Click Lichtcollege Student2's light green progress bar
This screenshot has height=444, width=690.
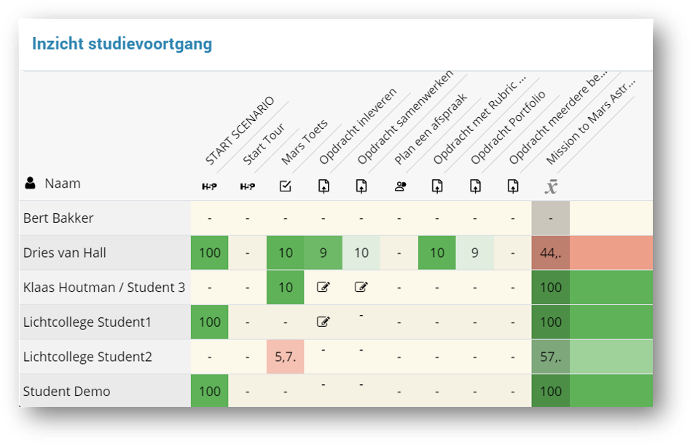click(x=610, y=357)
